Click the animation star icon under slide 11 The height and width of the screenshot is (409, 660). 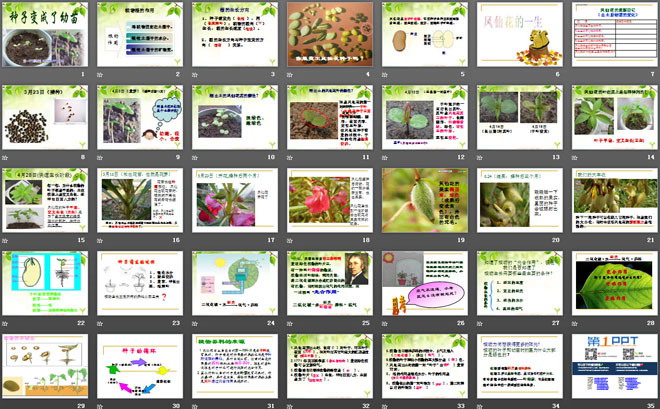click(290, 158)
